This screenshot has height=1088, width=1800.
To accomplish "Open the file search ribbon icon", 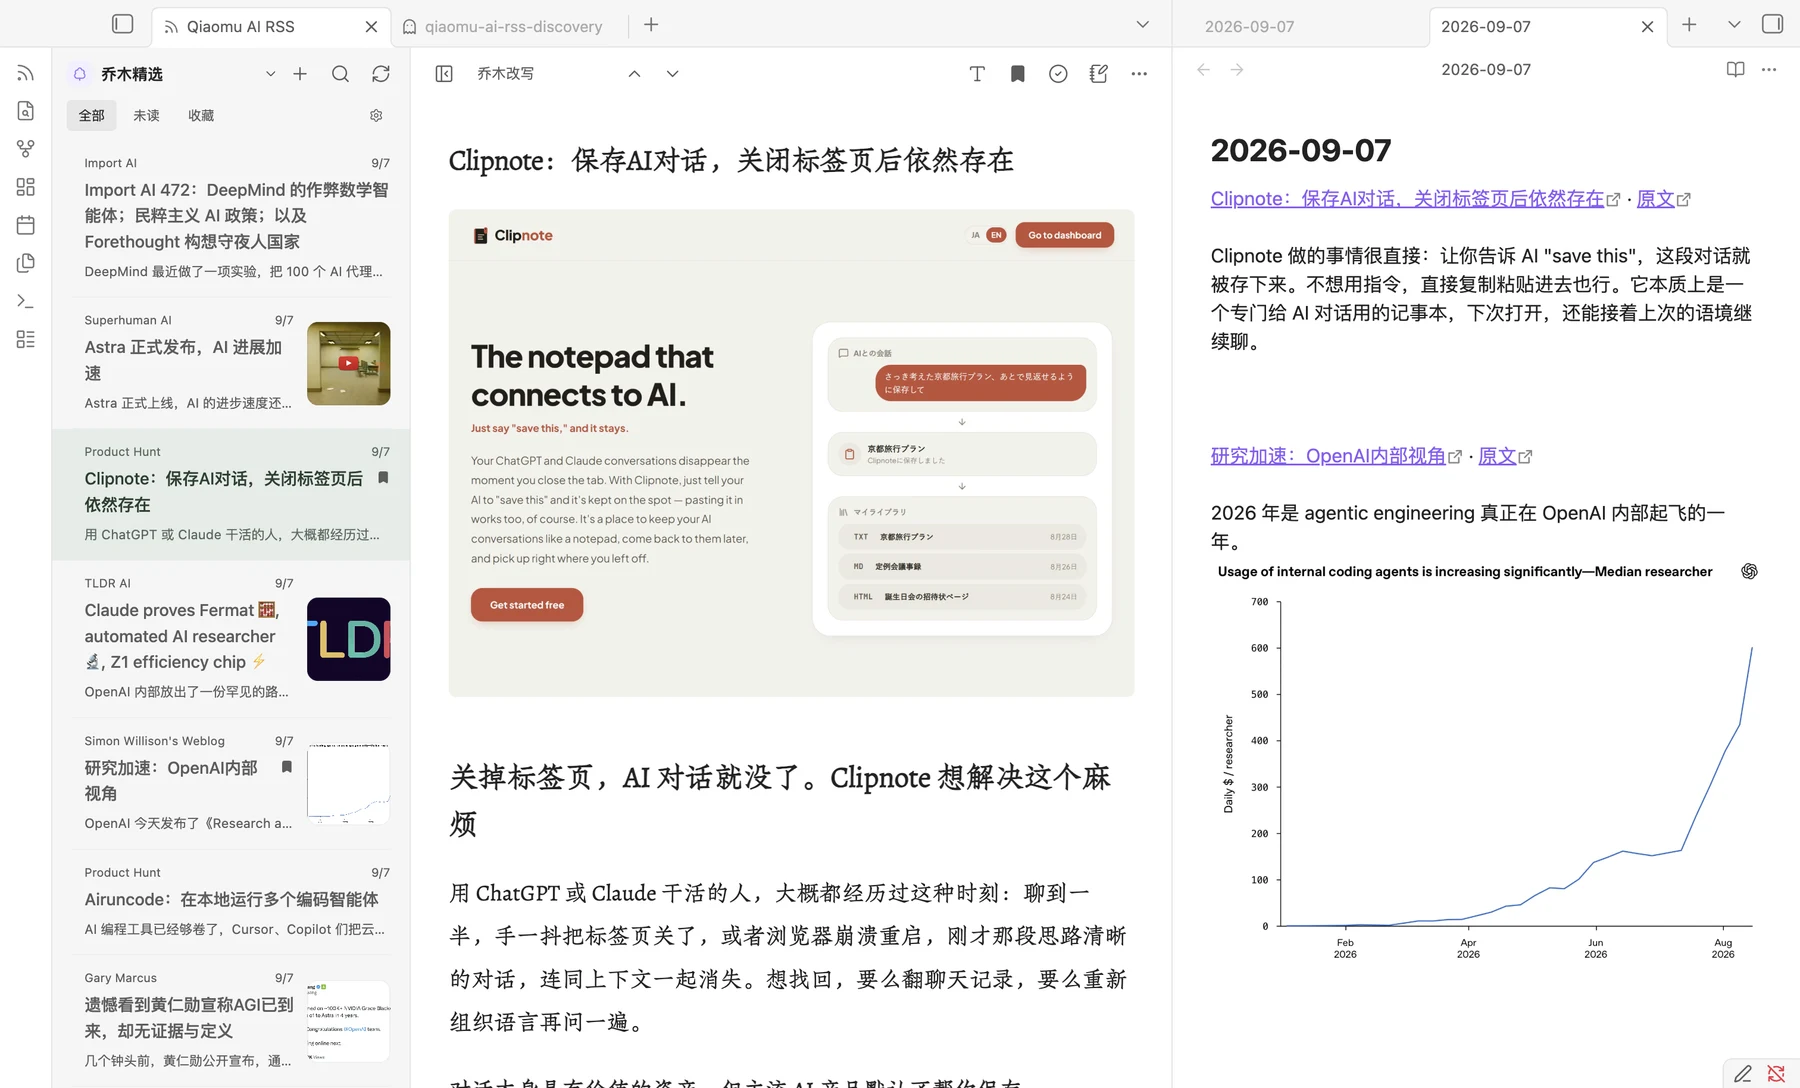I will (x=26, y=111).
